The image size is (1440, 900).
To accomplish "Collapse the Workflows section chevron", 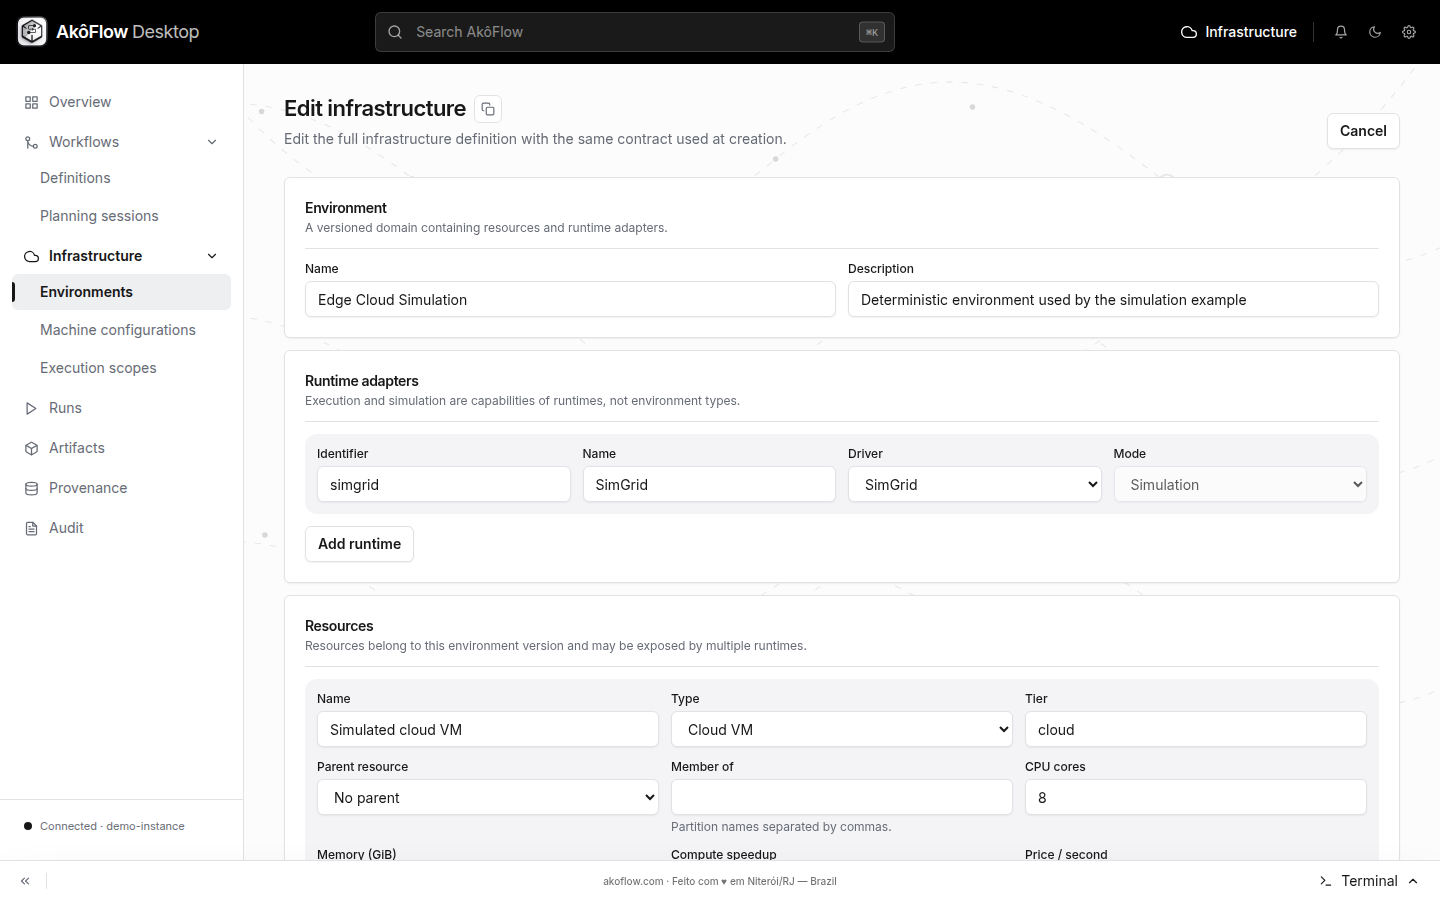I will coord(212,142).
